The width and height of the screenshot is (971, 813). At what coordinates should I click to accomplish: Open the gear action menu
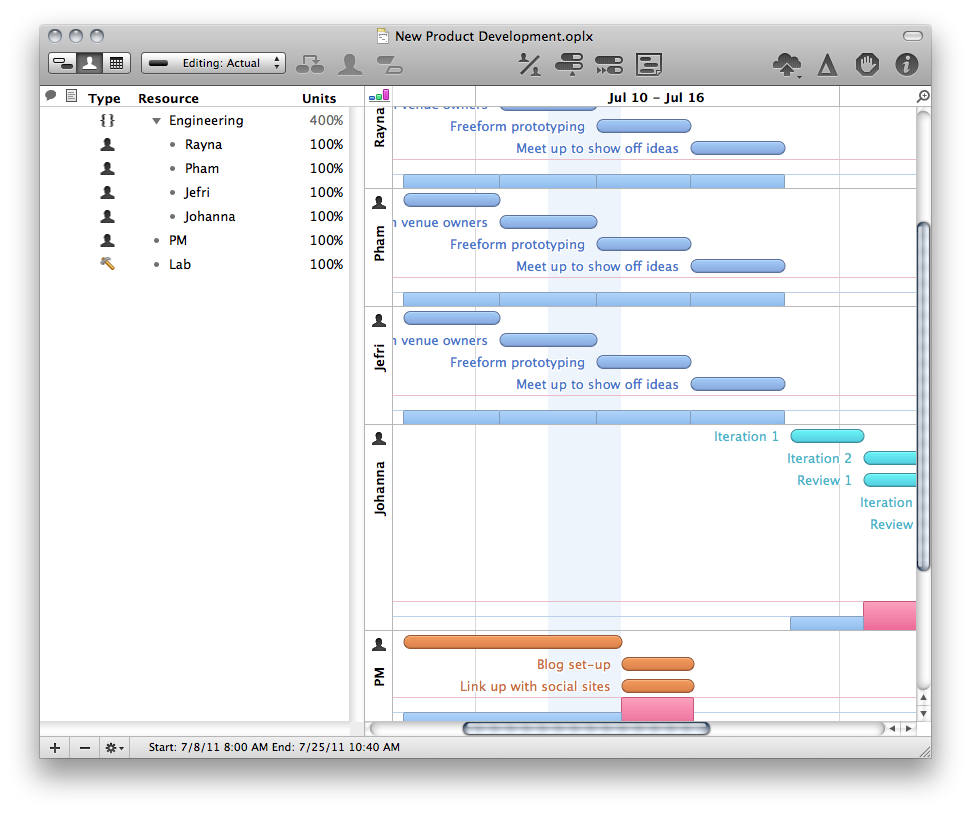(114, 747)
